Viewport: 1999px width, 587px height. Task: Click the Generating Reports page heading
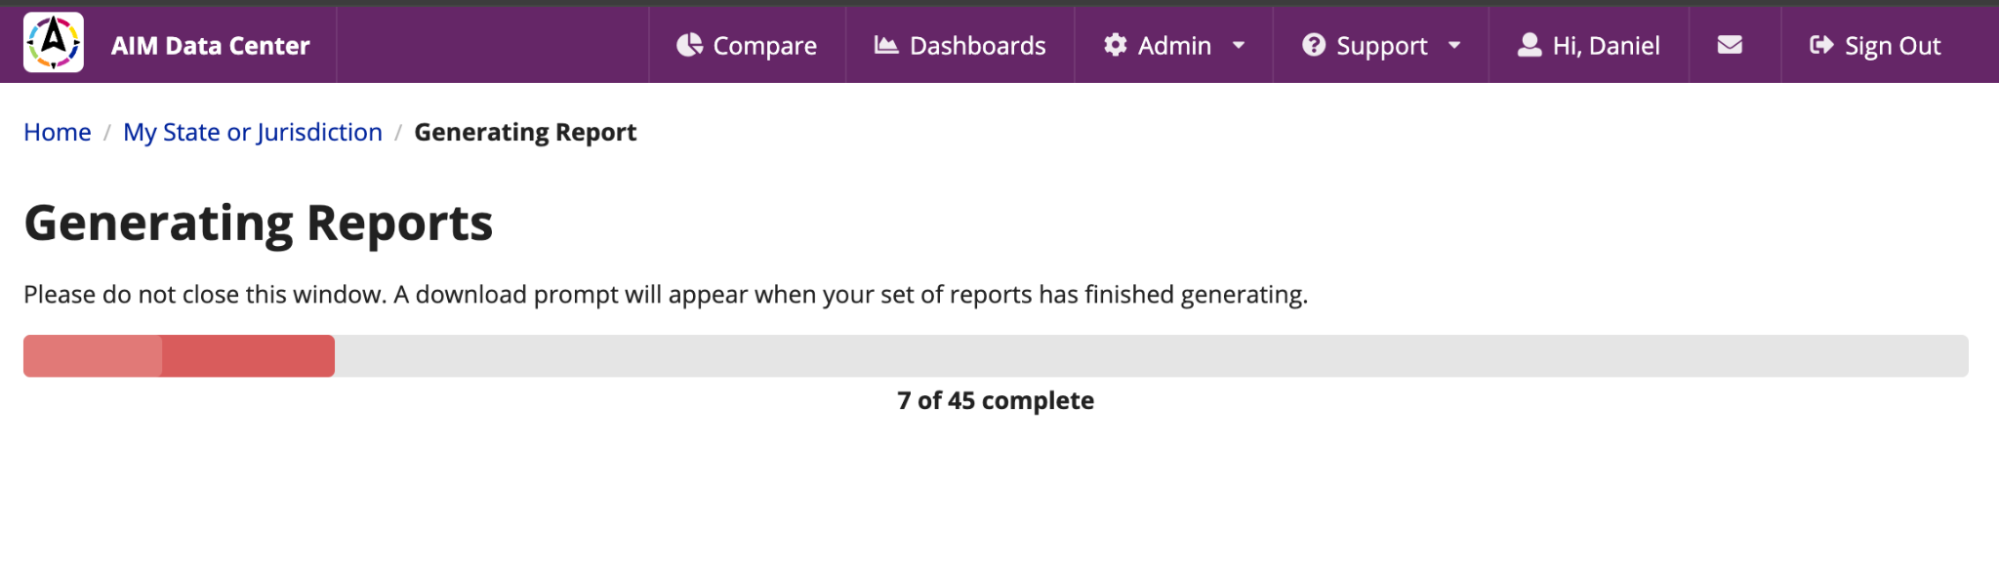257,221
